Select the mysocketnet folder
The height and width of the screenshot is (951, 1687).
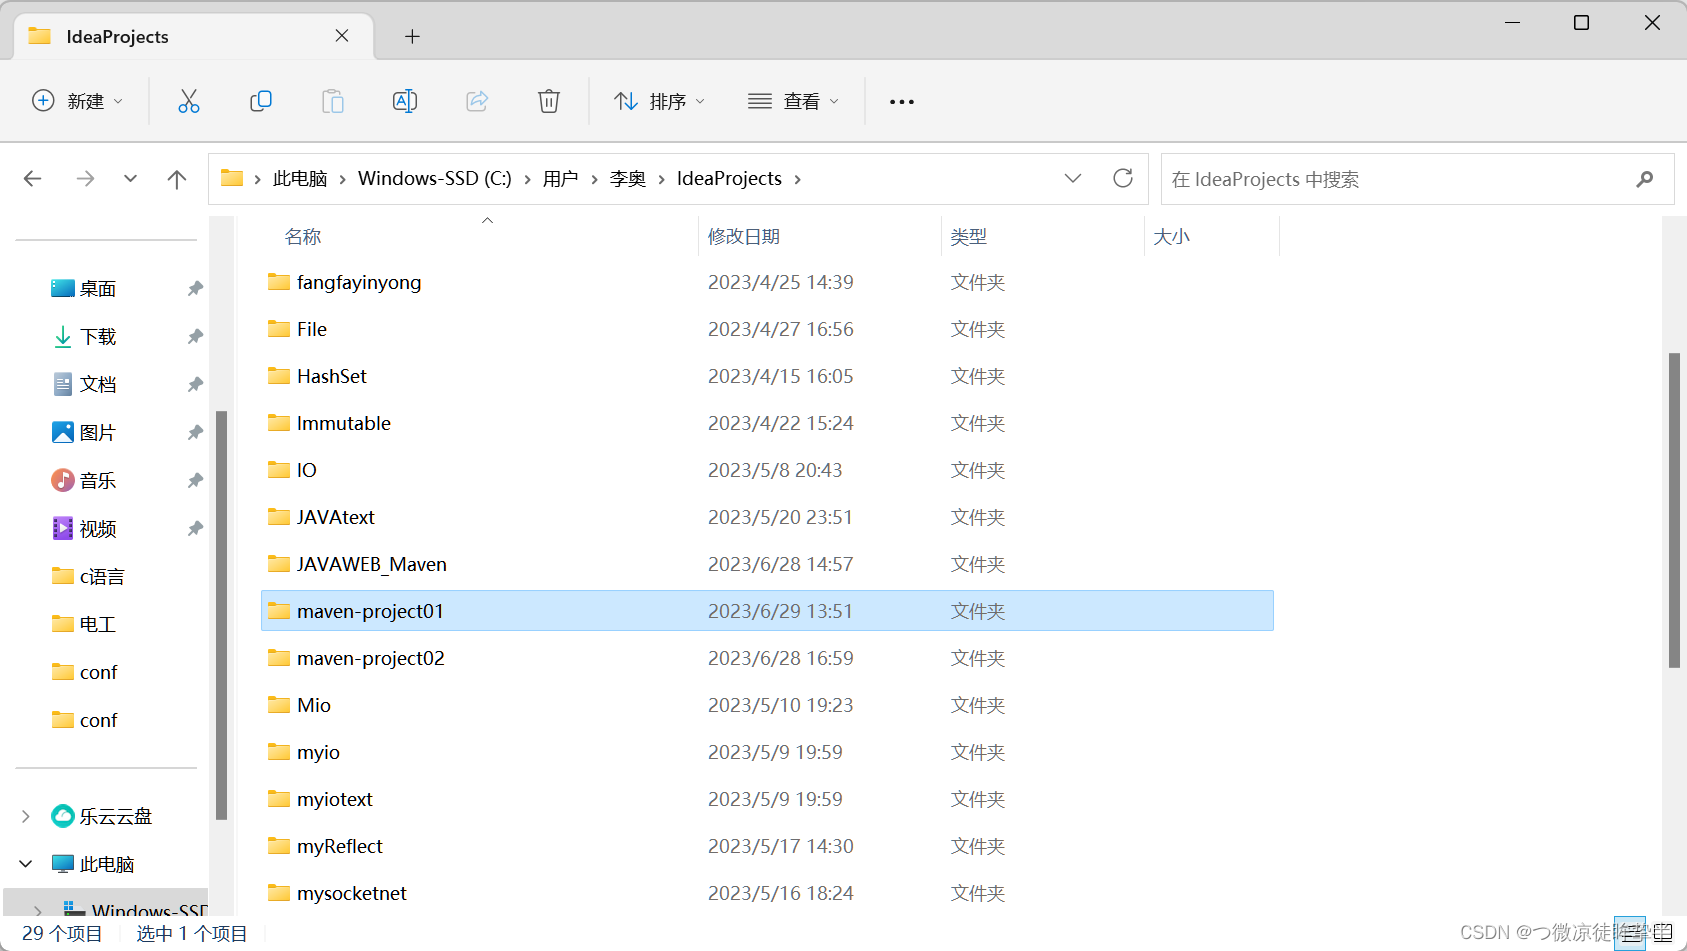pos(767,893)
